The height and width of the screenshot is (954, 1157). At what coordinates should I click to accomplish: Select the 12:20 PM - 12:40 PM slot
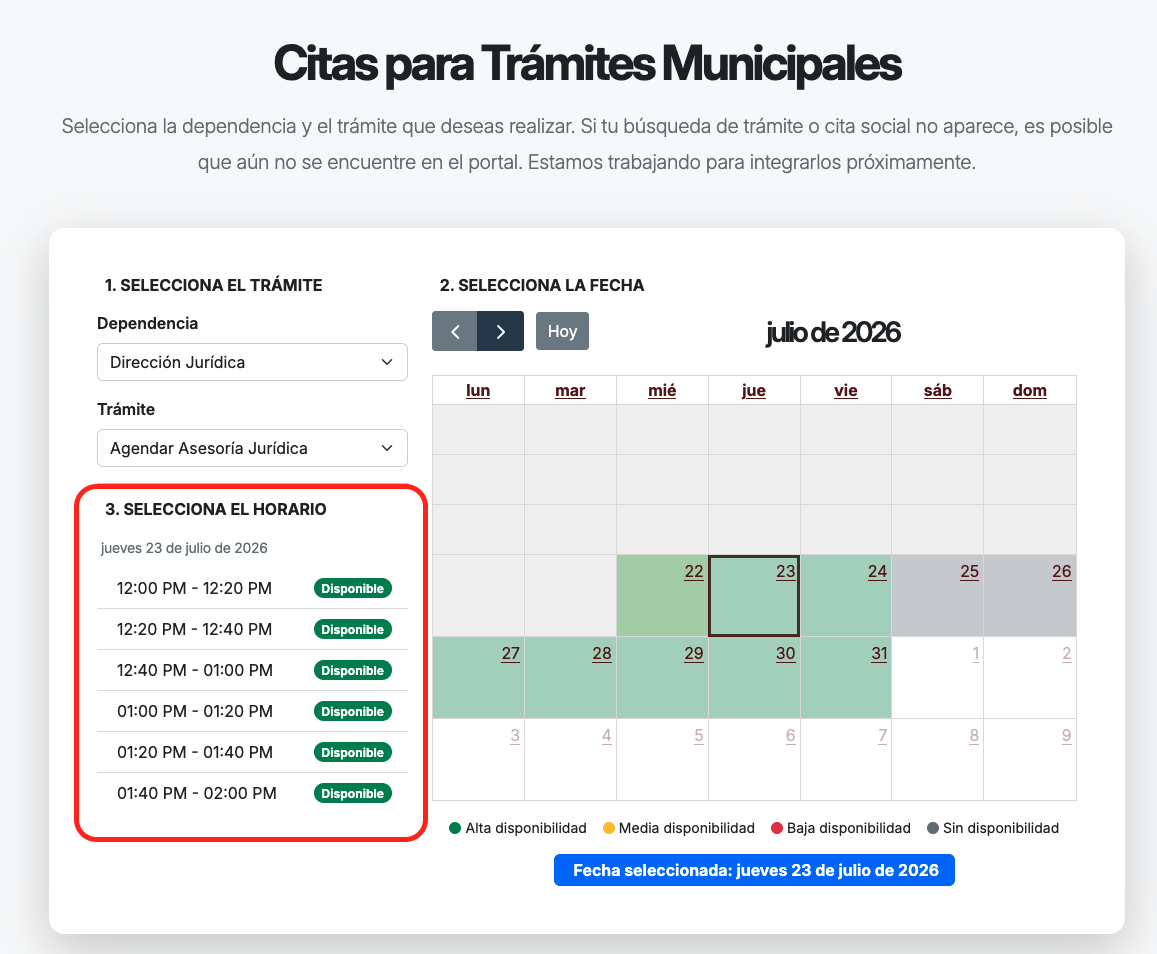point(252,629)
